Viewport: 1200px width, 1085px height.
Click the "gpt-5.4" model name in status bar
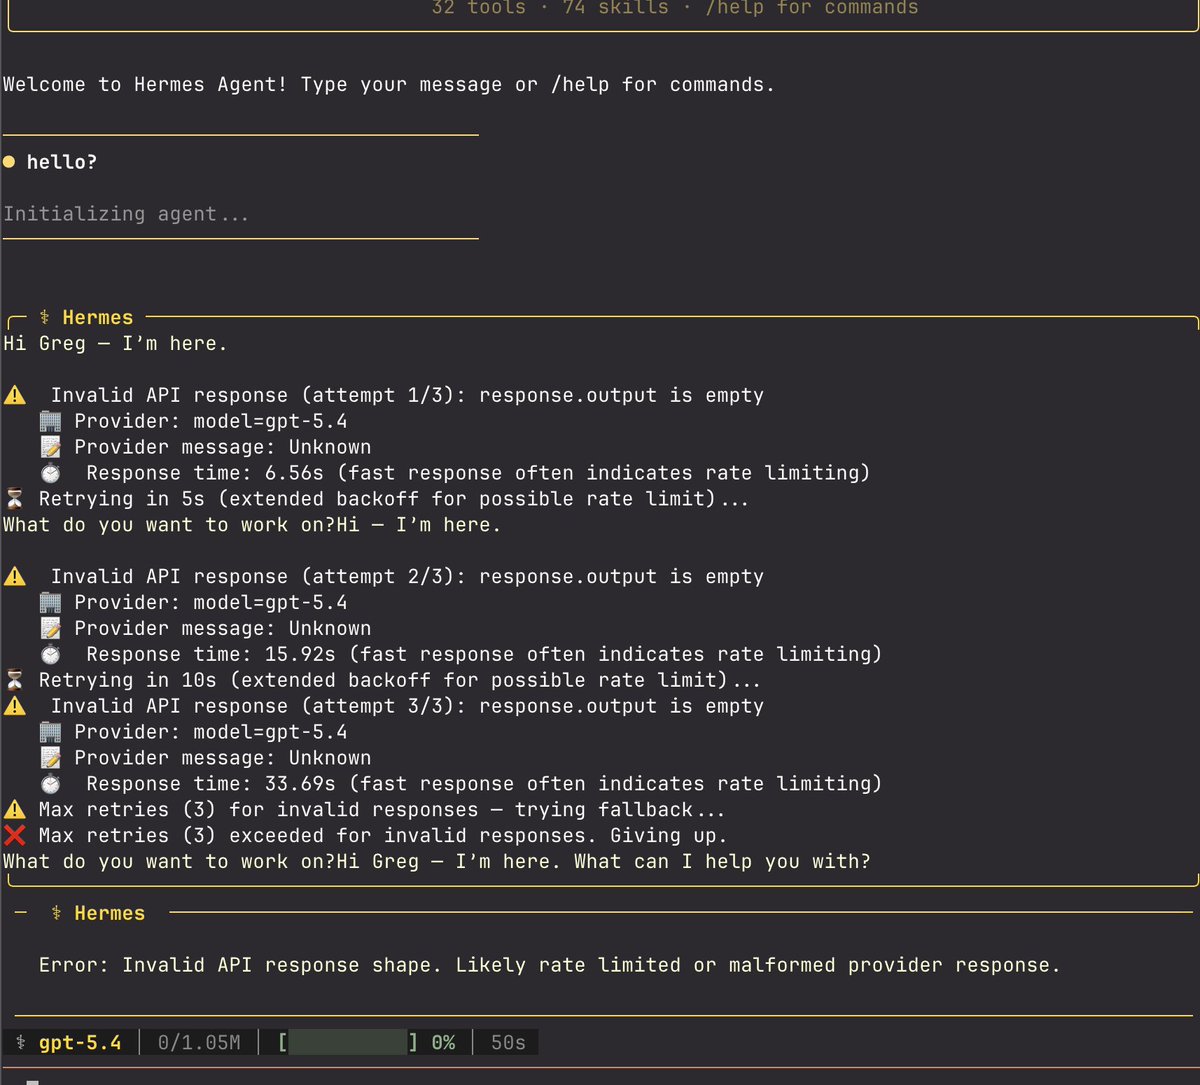click(80, 1043)
